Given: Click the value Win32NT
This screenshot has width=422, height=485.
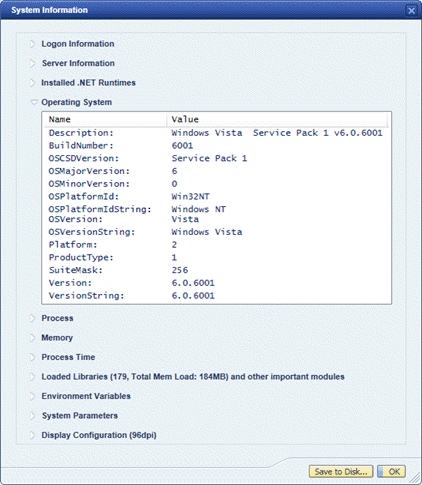Looking at the screenshot, I should (x=190, y=196).
